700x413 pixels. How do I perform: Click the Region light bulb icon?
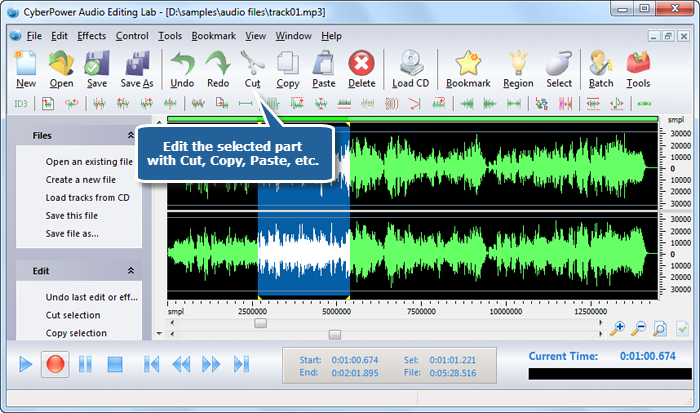point(518,63)
